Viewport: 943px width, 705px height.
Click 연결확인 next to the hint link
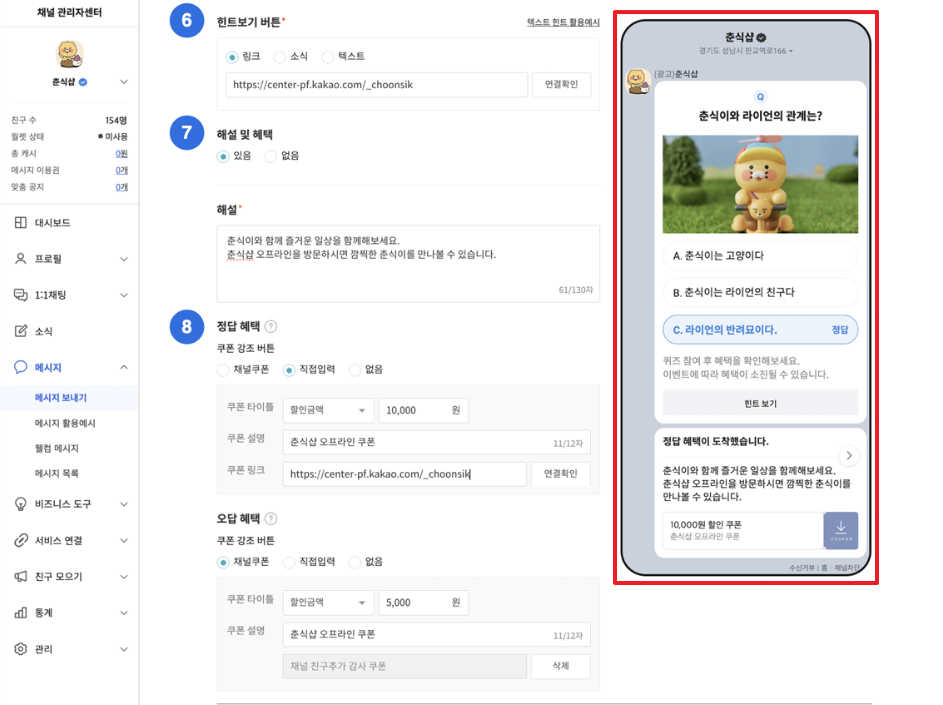561,85
